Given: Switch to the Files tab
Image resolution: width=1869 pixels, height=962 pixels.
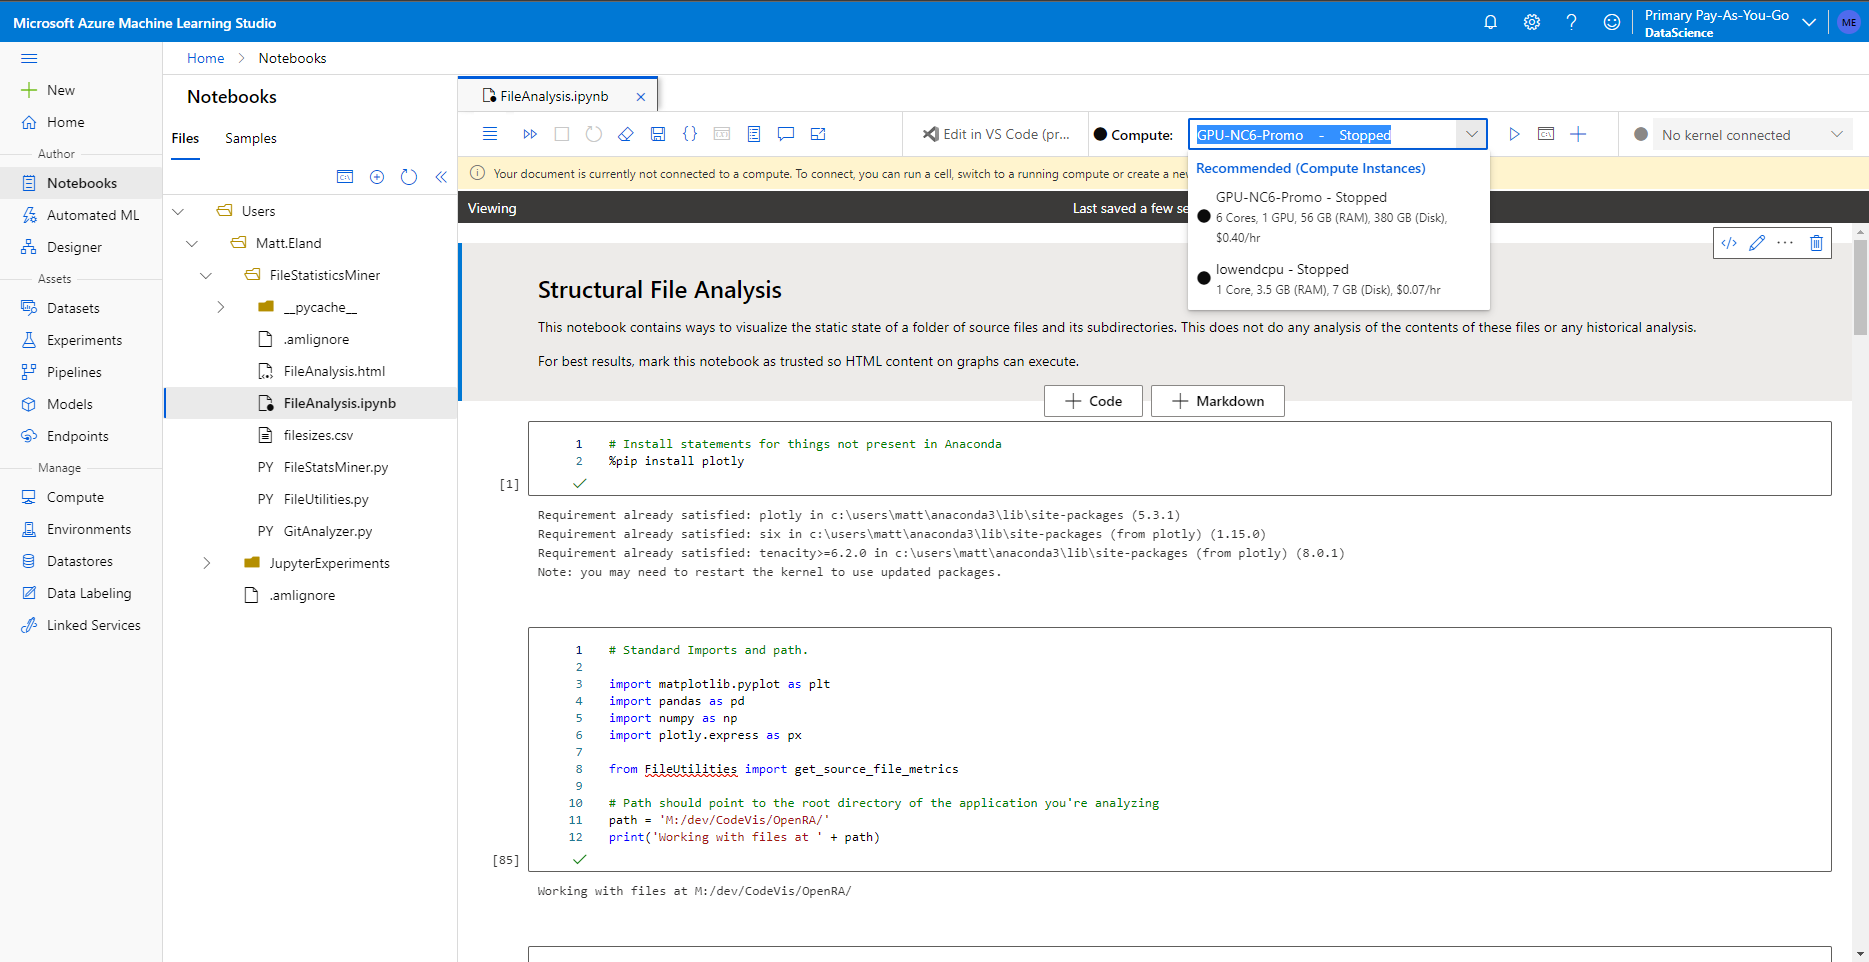Looking at the screenshot, I should click(x=185, y=138).
